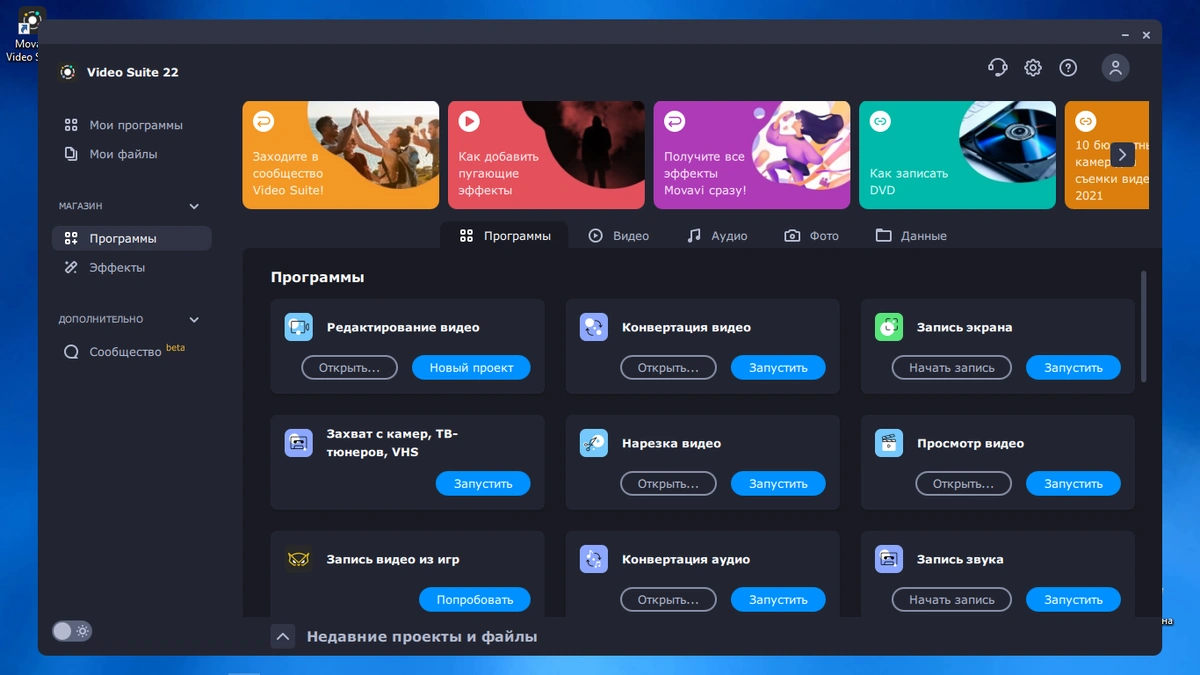Open the Как записать DVD banner
The width and height of the screenshot is (1200, 675).
(x=957, y=155)
